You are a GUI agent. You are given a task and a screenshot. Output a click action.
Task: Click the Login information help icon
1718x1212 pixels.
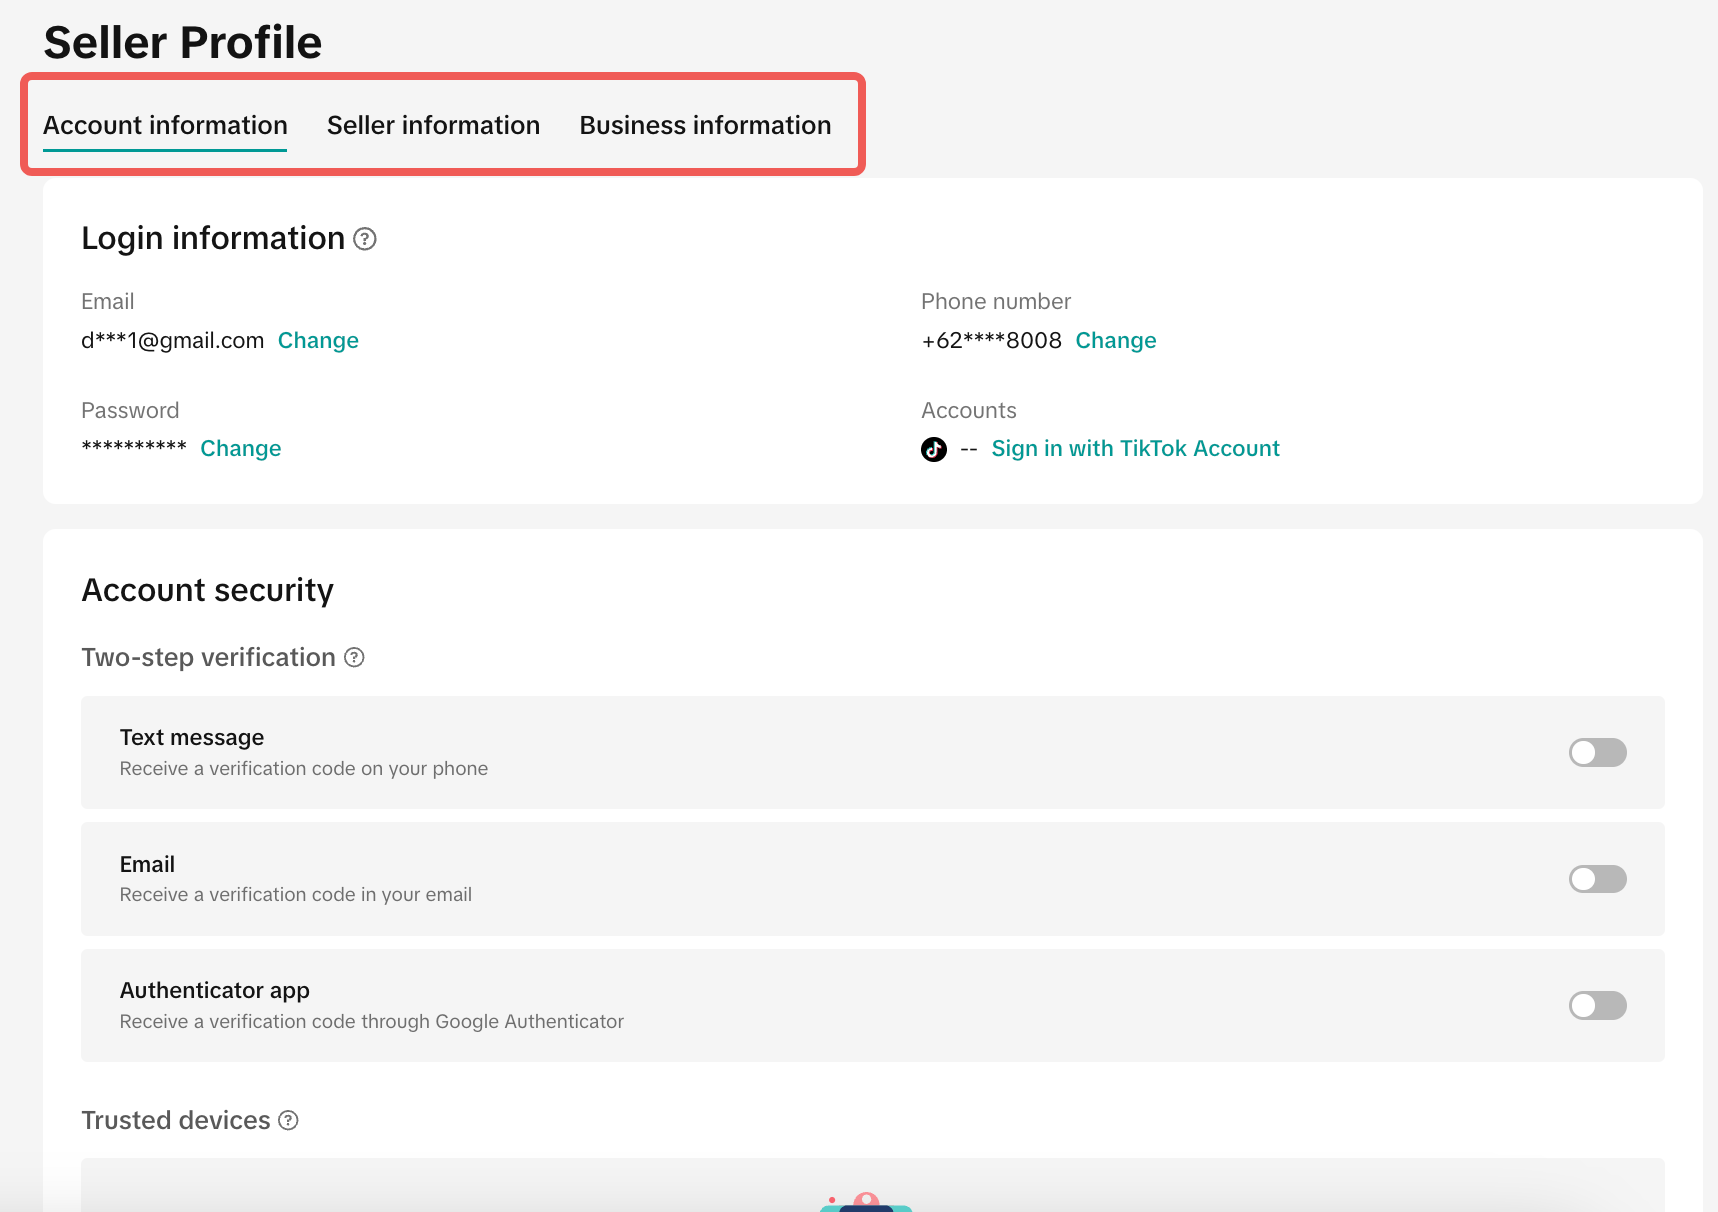pos(365,239)
